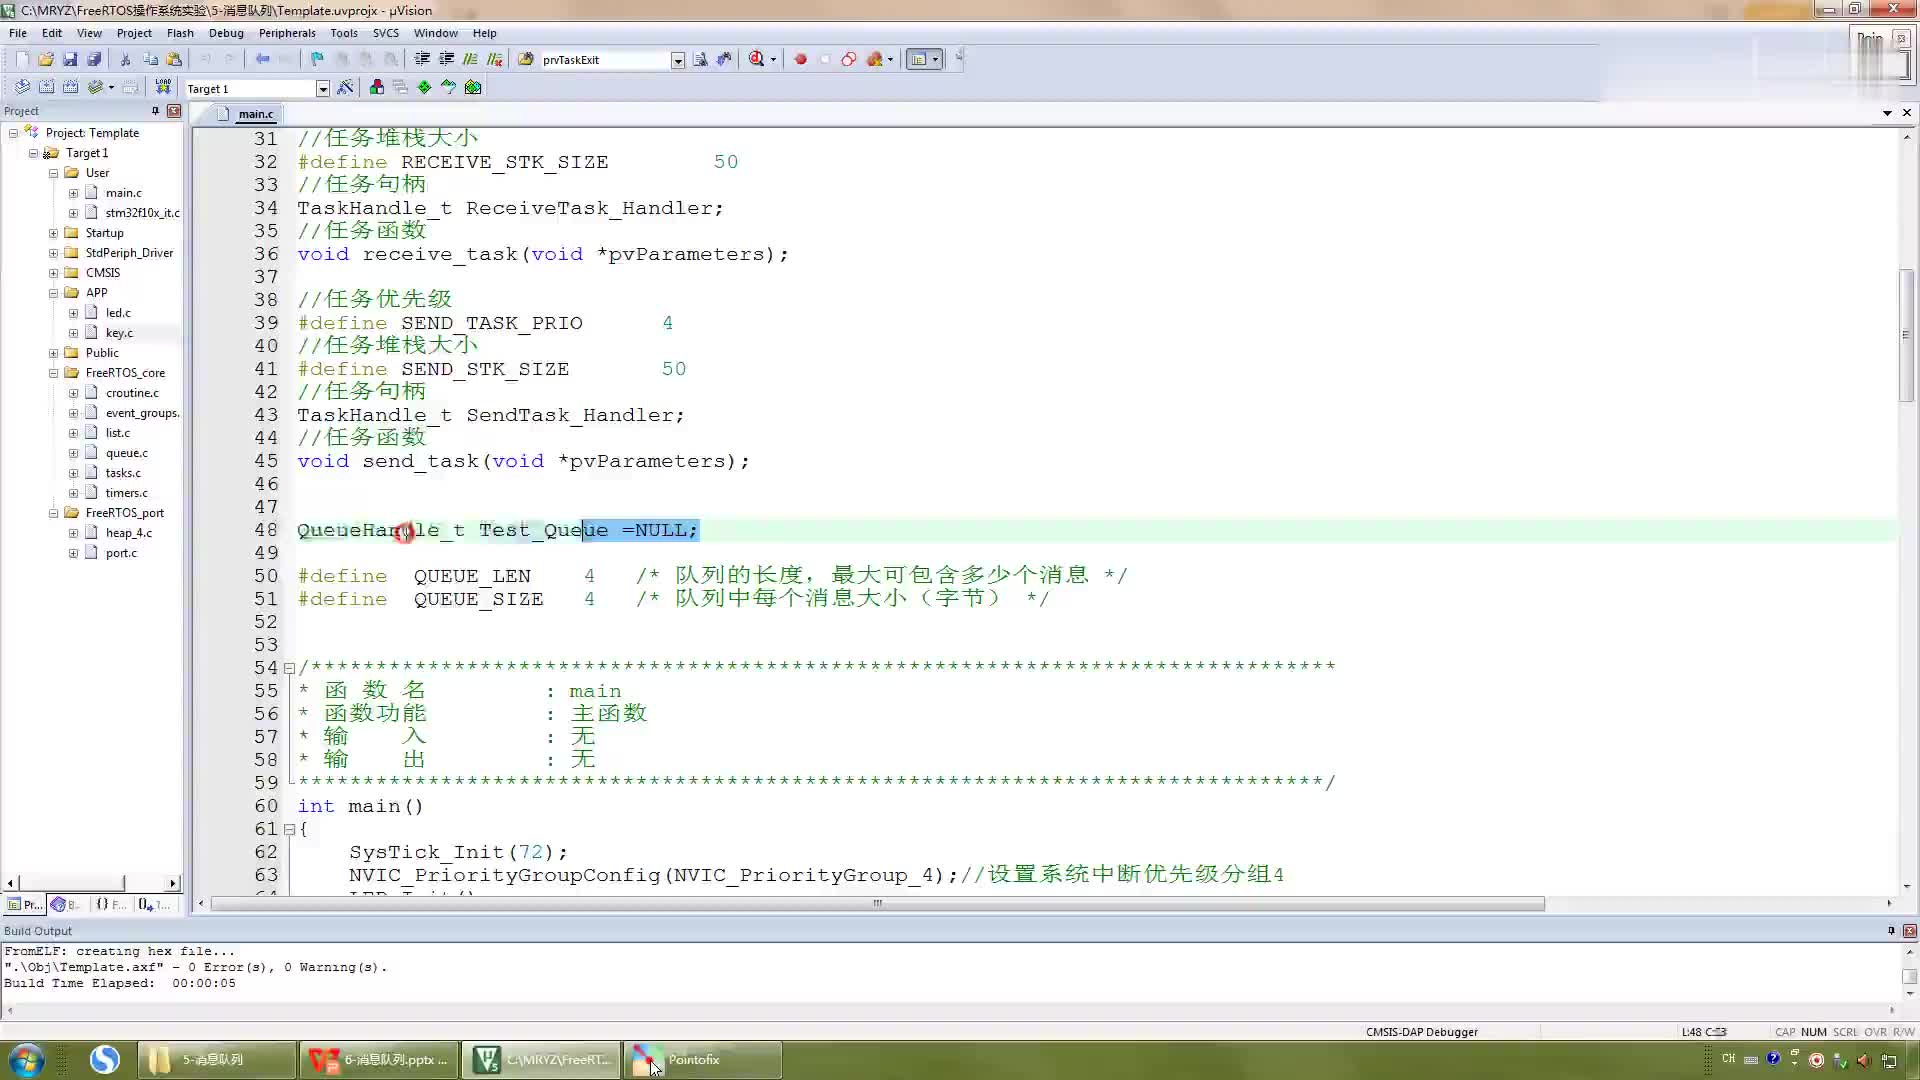Image resolution: width=1920 pixels, height=1080 pixels.
Task: Insert or remove bookmark flag icon
Action: (317, 59)
